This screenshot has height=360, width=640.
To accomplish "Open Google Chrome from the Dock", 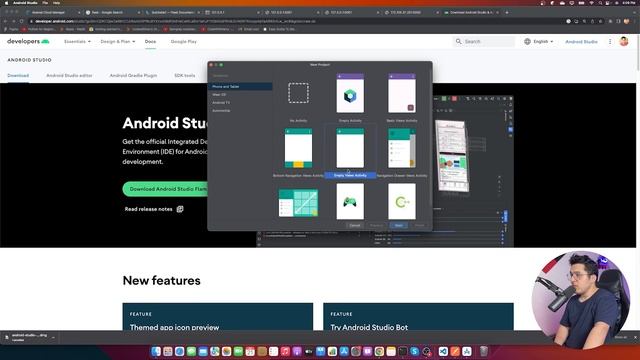I will pyautogui.click(x=379, y=351).
